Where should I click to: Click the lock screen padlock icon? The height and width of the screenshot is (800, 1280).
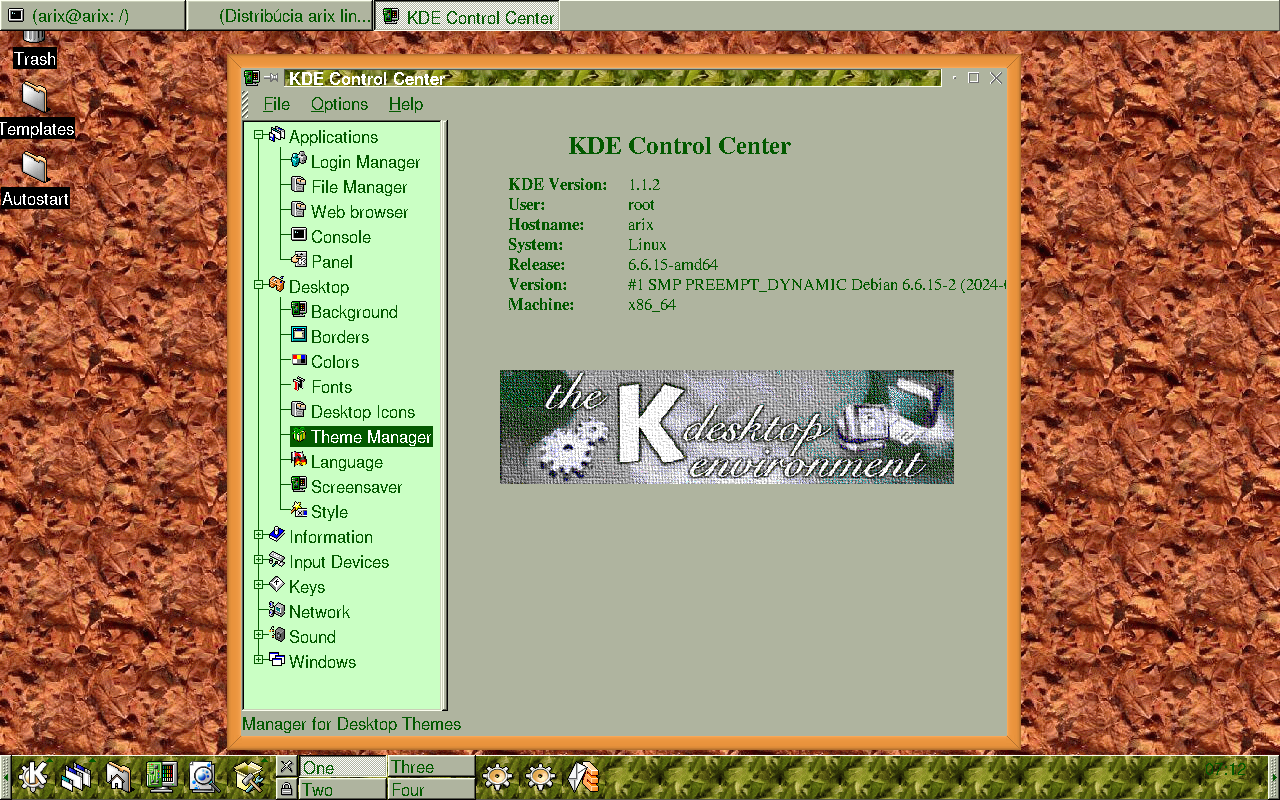pyautogui.click(x=286, y=789)
